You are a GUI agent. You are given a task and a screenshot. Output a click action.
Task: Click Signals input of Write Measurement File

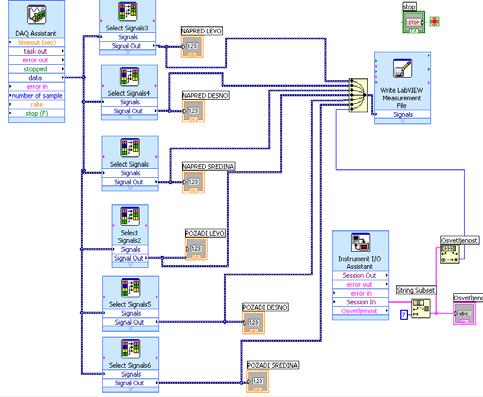[x=402, y=114]
